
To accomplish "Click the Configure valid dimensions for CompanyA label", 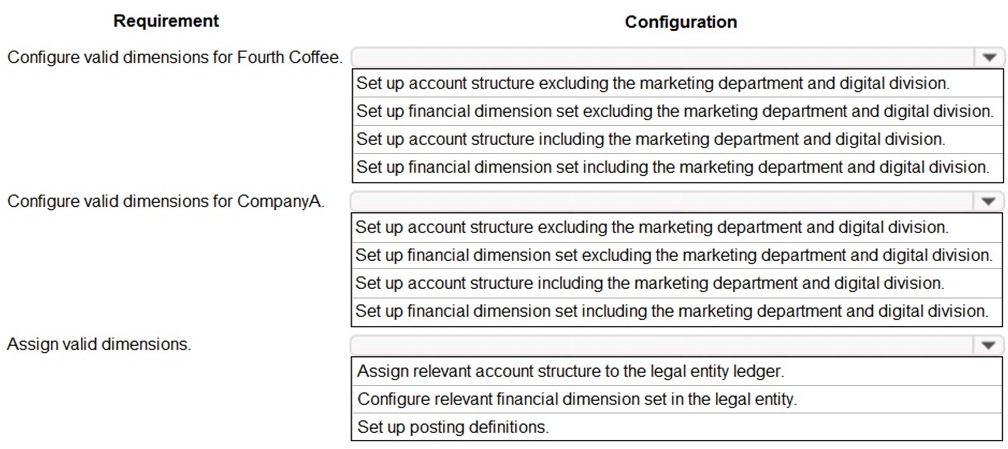I will pos(165,201).
